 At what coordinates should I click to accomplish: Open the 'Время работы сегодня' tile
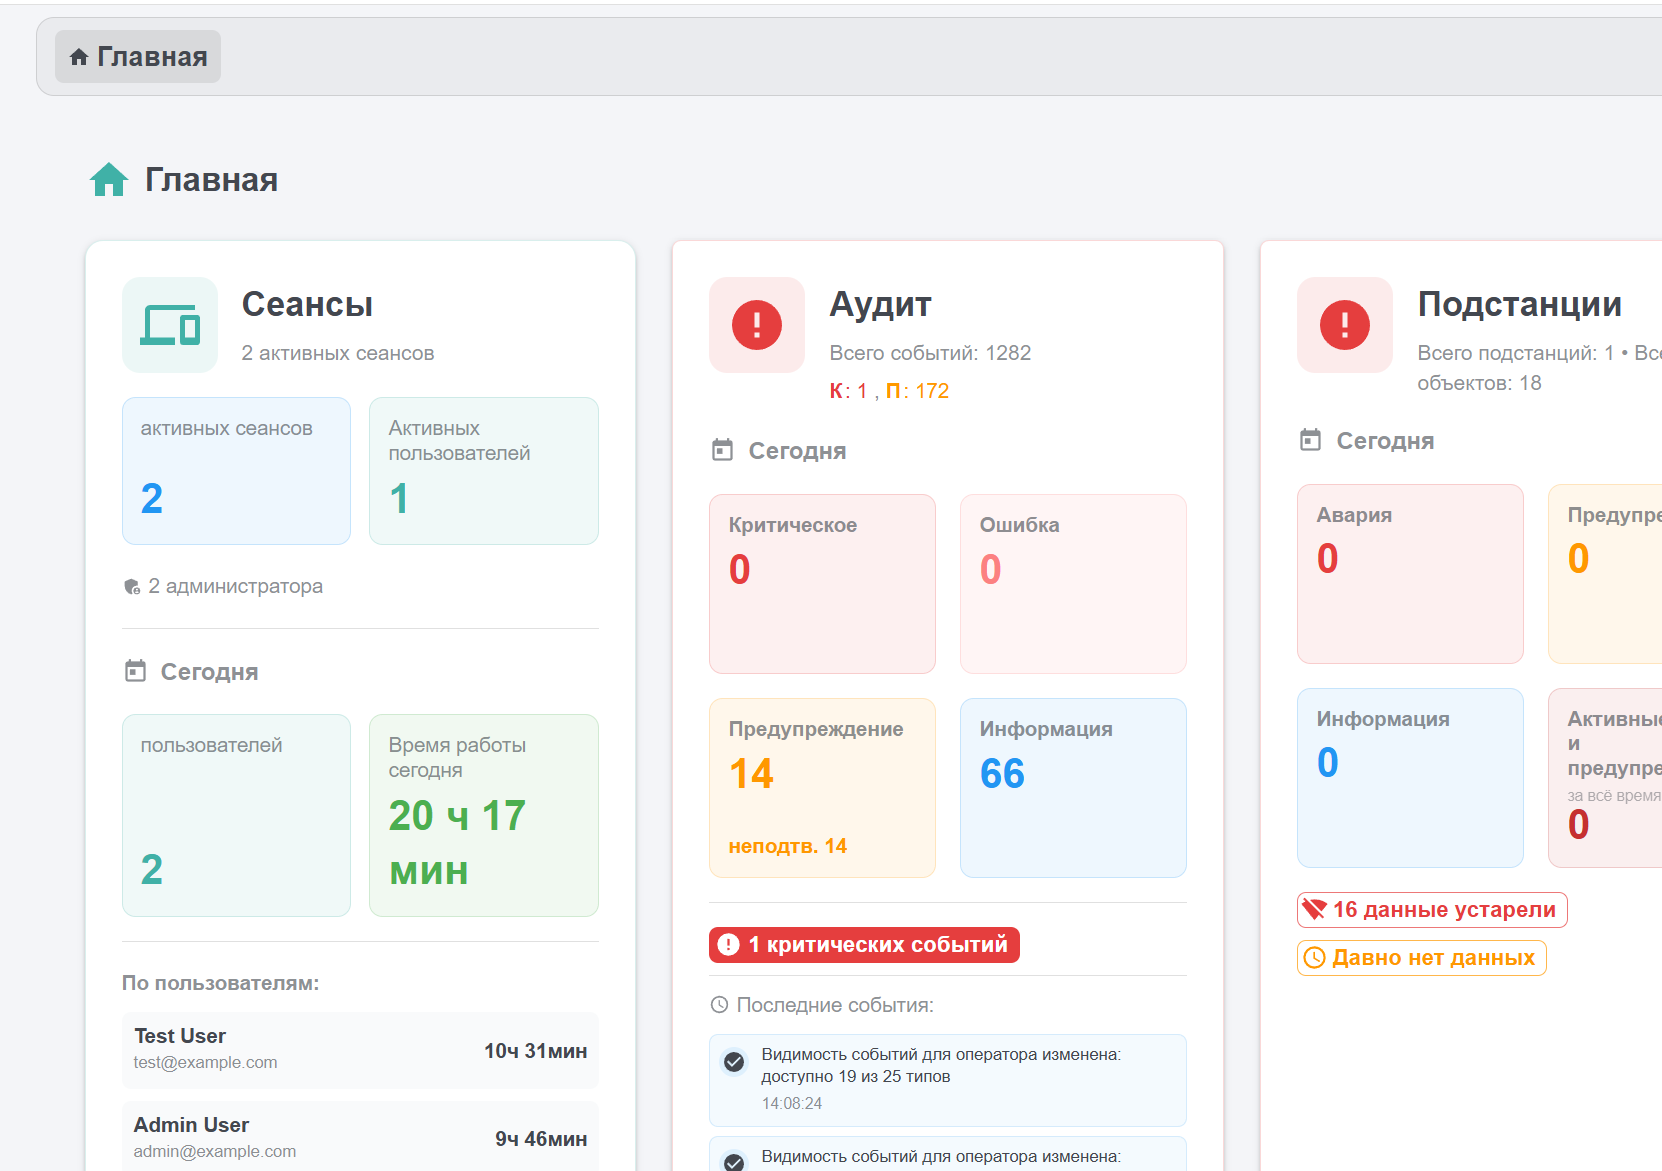pyautogui.click(x=484, y=815)
